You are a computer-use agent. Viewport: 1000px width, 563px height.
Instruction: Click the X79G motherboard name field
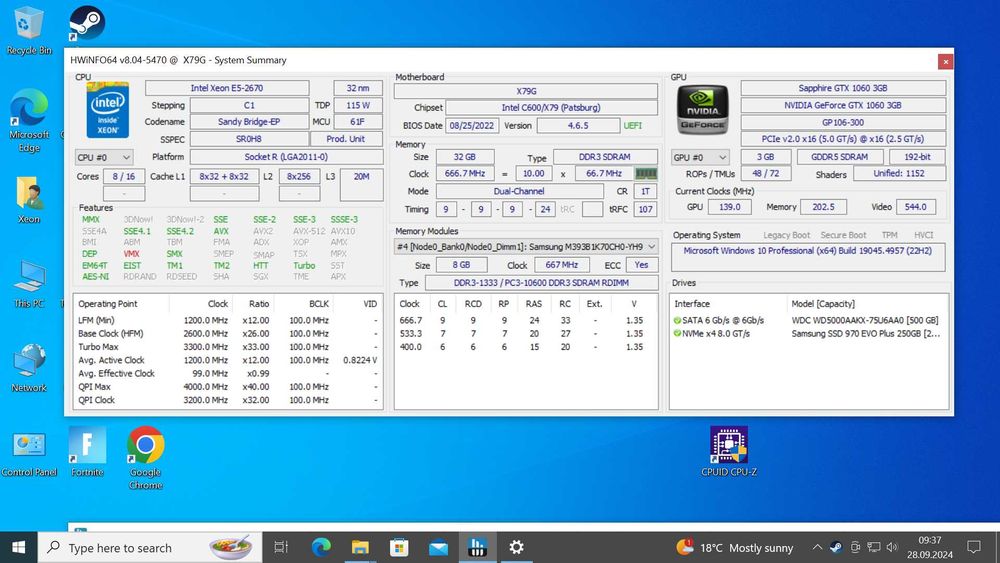coord(526,91)
